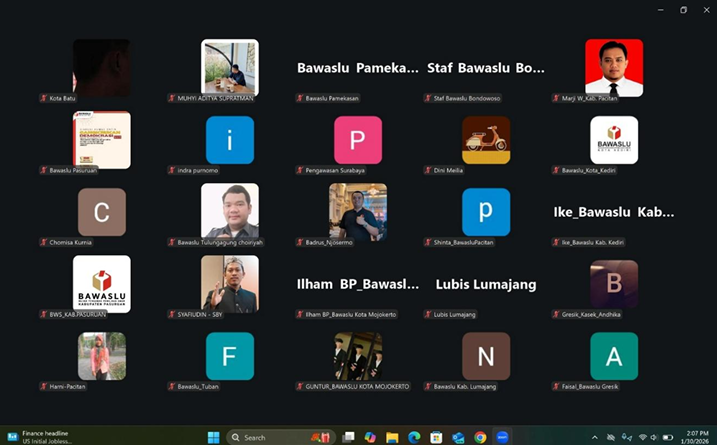Select Kota Batu's dark video tile

tap(102, 68)
